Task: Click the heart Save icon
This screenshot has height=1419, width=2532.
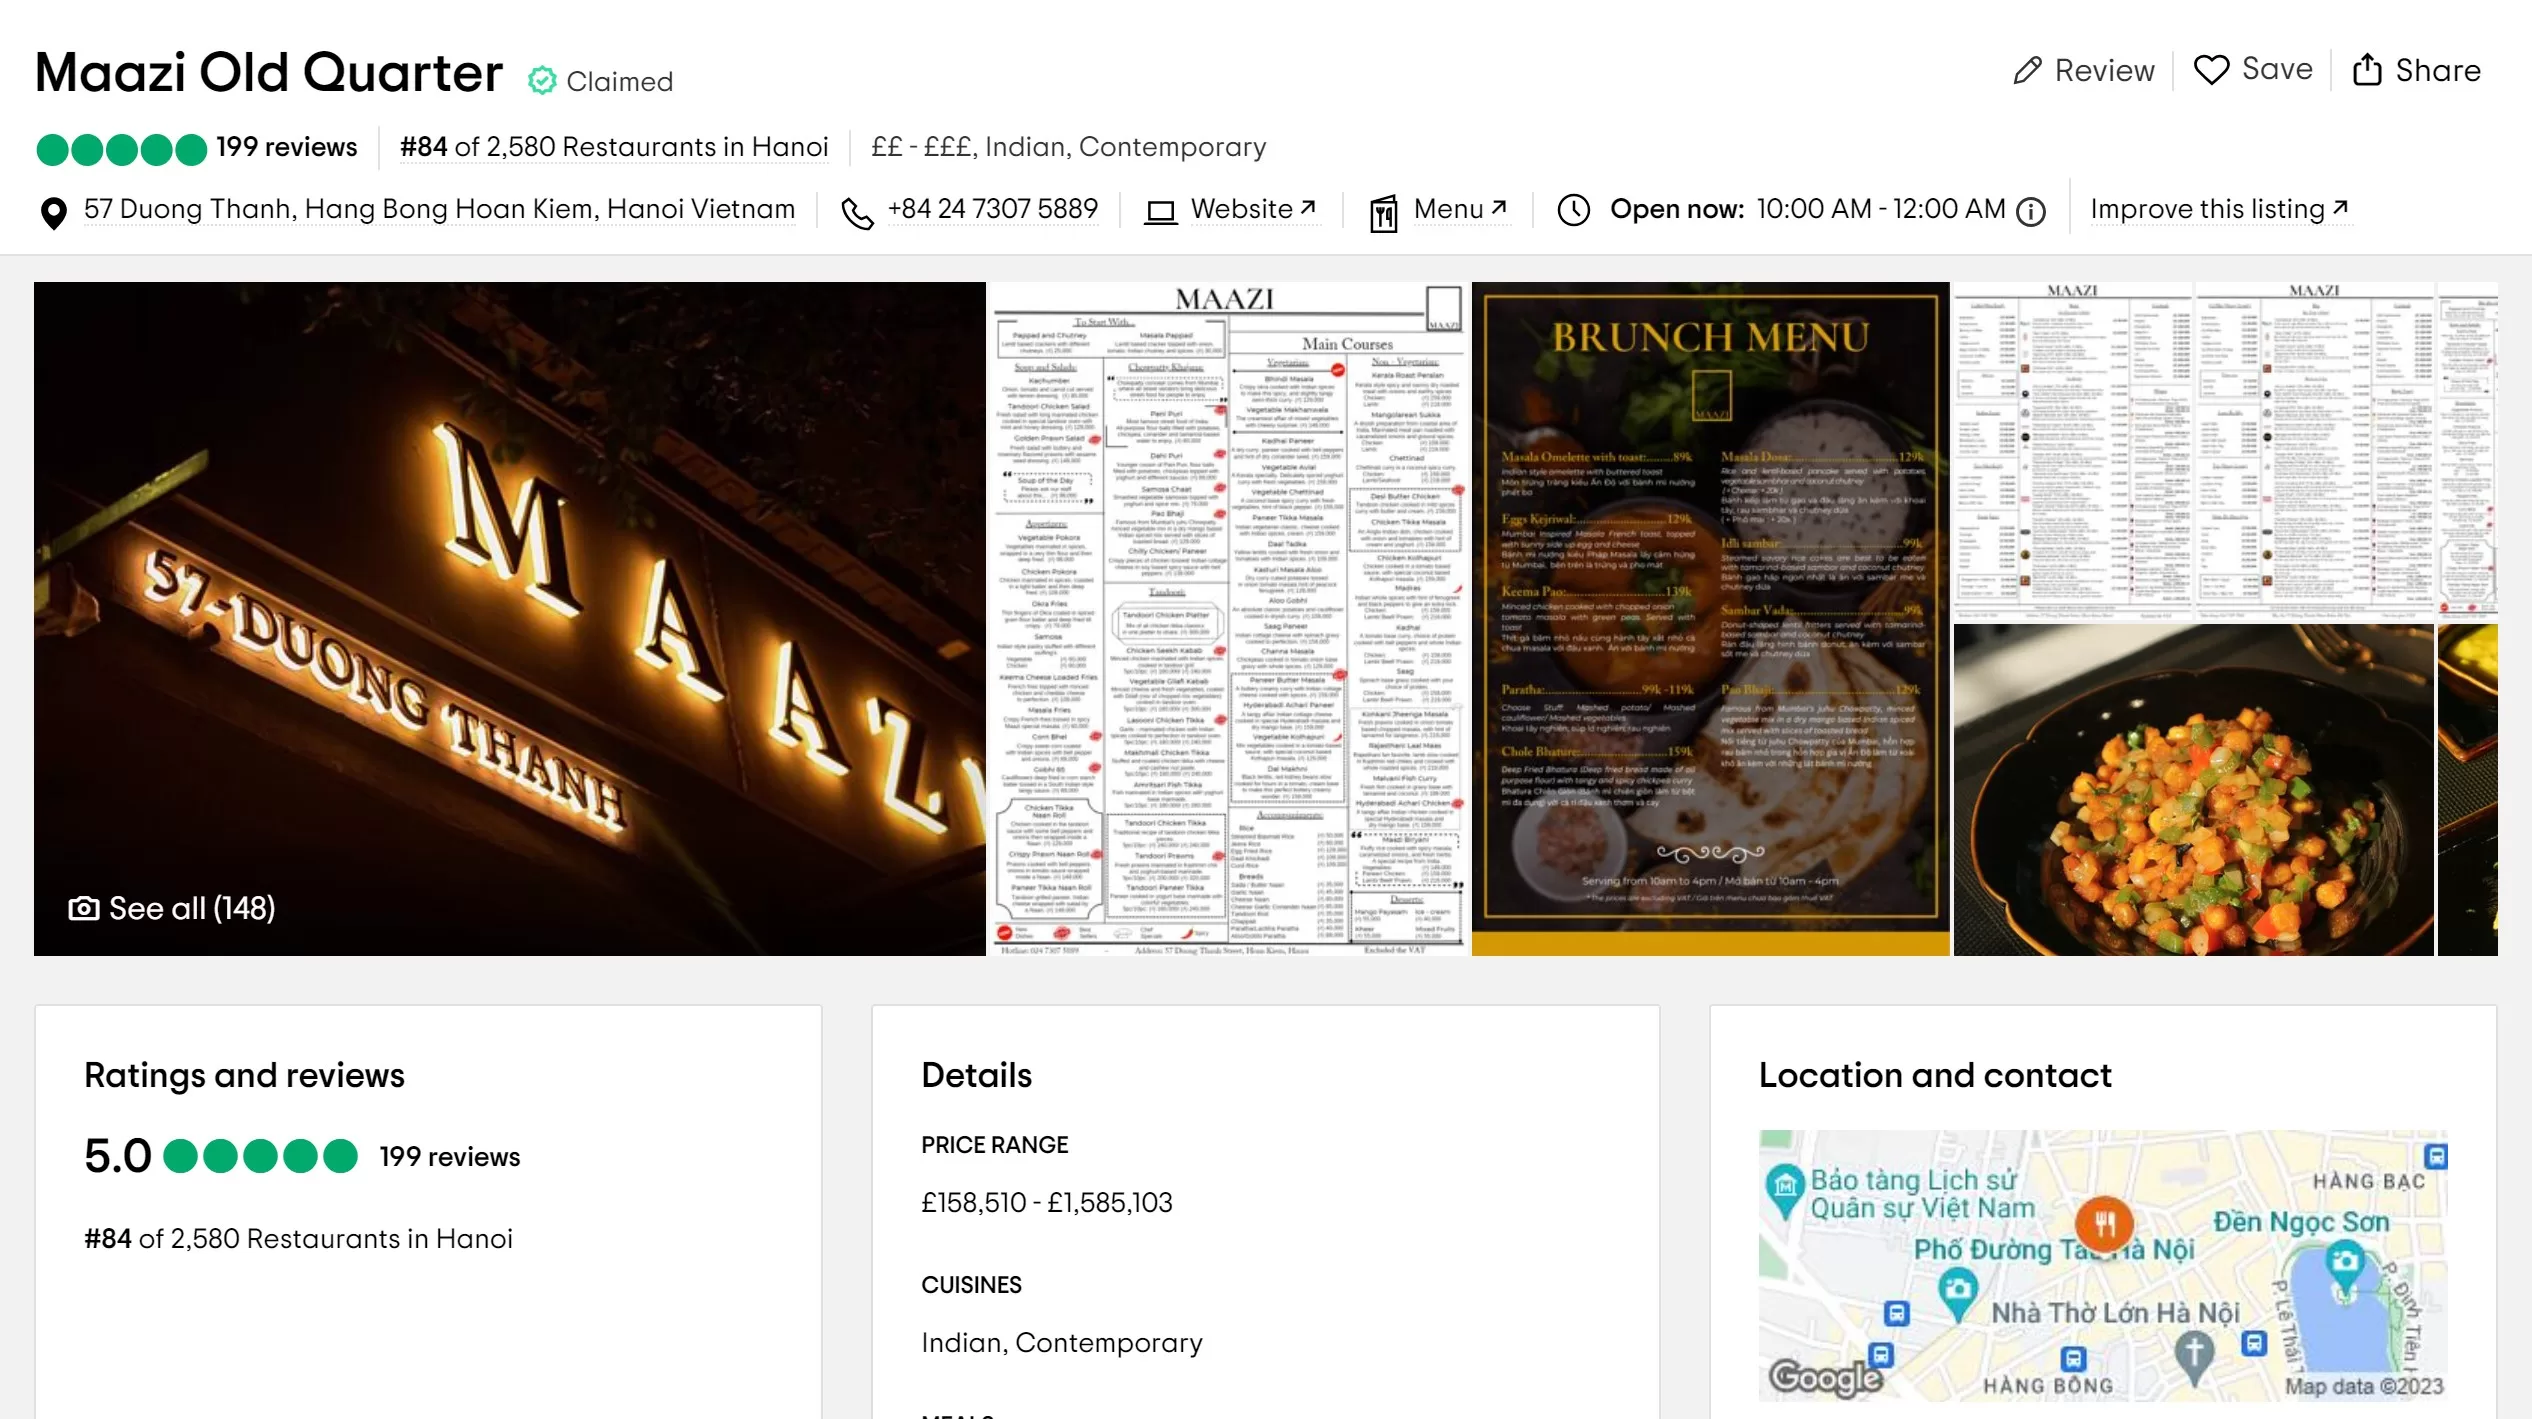Action: (2211, 70)
